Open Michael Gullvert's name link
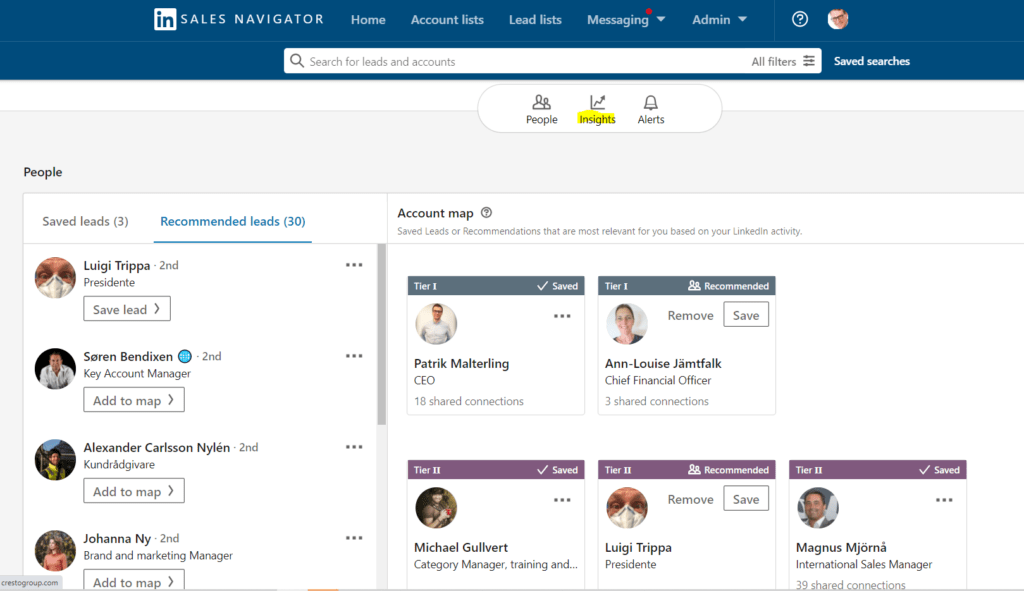Viewport: 1024px width, 591px height. (x=460, y=547)
